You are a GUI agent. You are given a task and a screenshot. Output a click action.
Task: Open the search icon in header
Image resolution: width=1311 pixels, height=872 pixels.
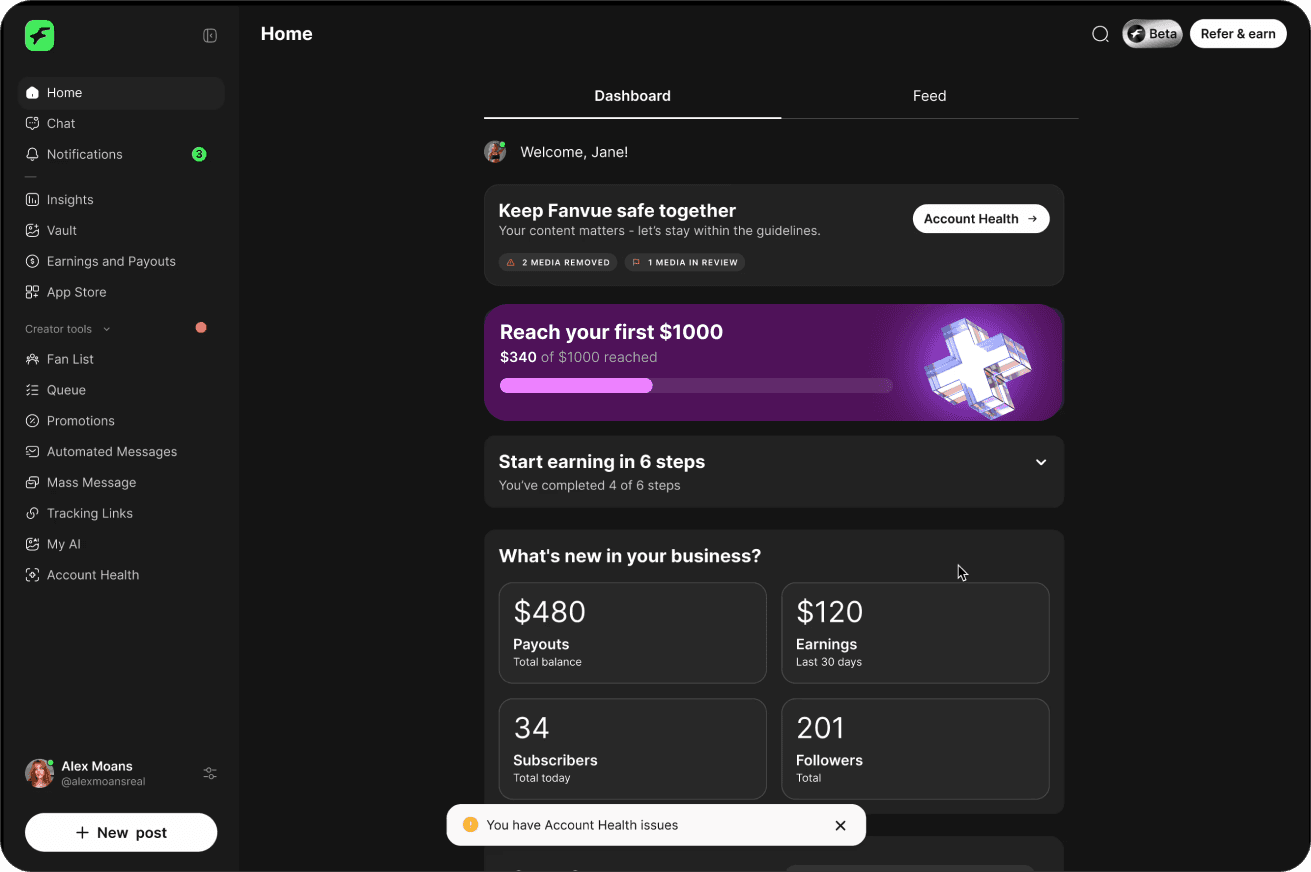pos(1100,34)
